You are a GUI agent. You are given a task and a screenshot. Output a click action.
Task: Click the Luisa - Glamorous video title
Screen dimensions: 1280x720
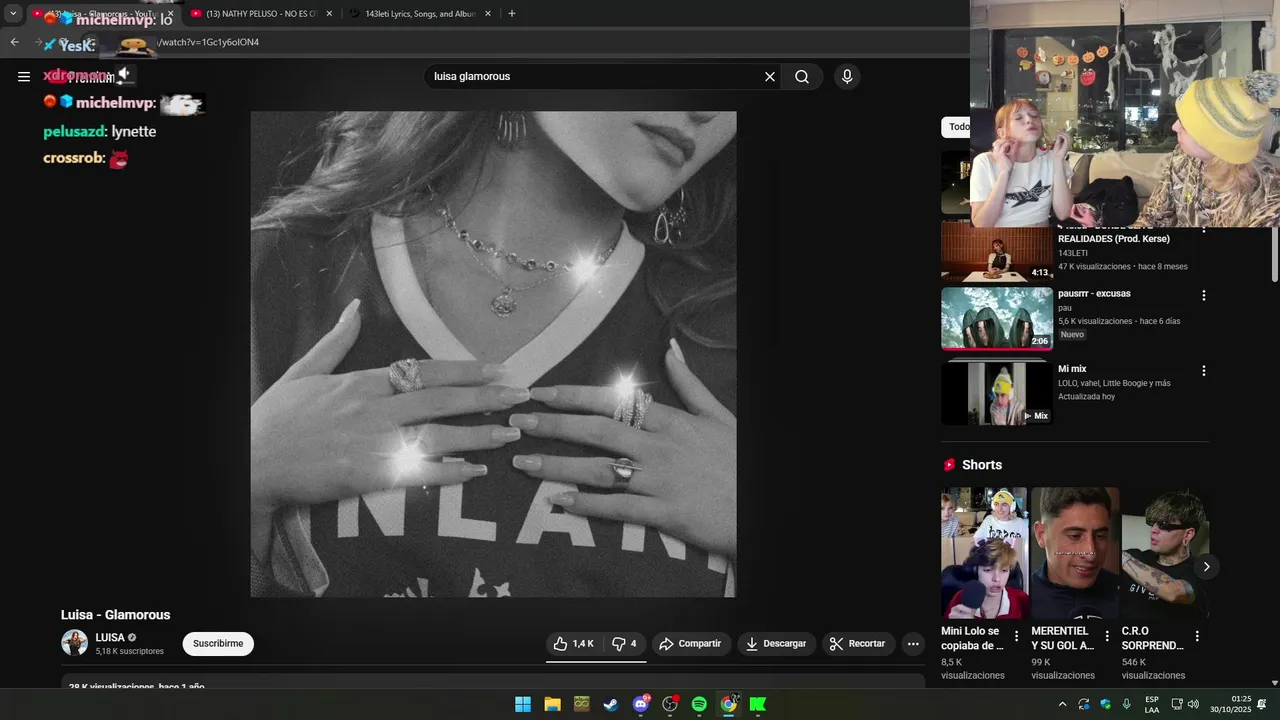pos(115,615)
